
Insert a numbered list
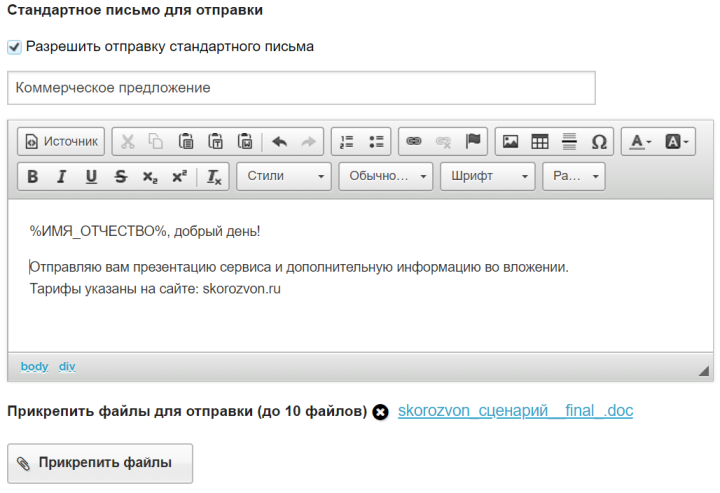(347, 141)
